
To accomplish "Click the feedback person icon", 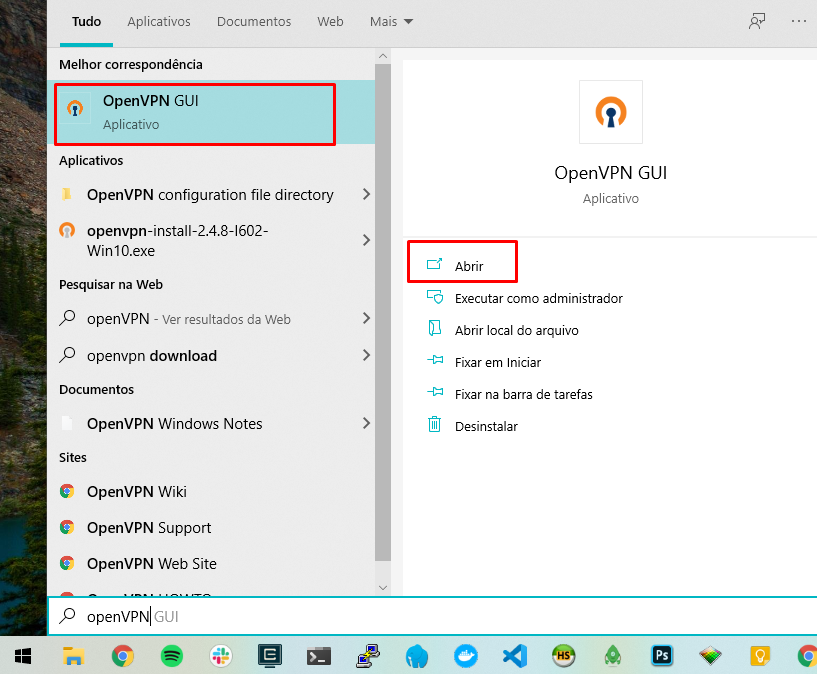I will [757, 21].
